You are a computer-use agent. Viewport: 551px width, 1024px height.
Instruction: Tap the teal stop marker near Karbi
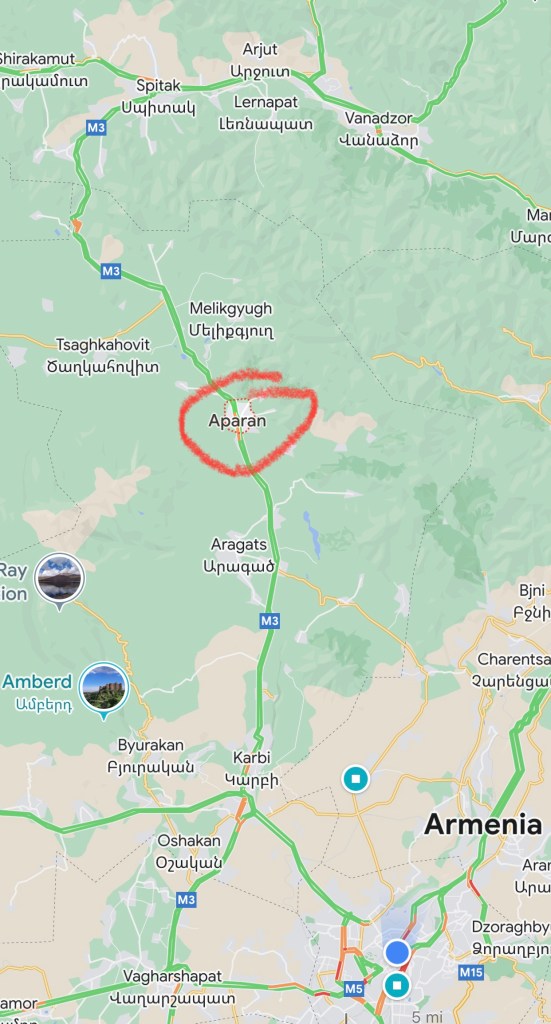[356, 778]
